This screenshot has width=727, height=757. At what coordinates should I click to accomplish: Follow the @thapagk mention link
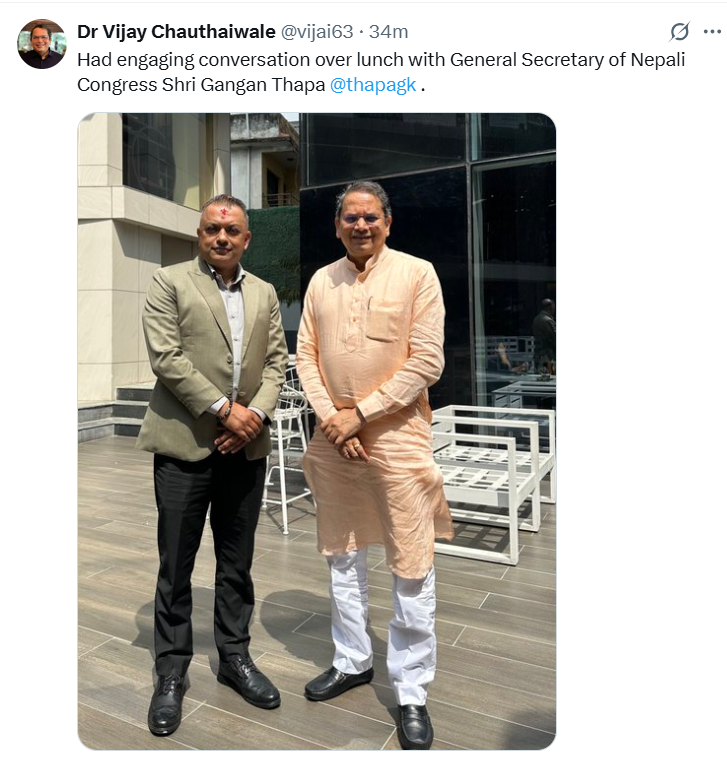click(373, 85)
